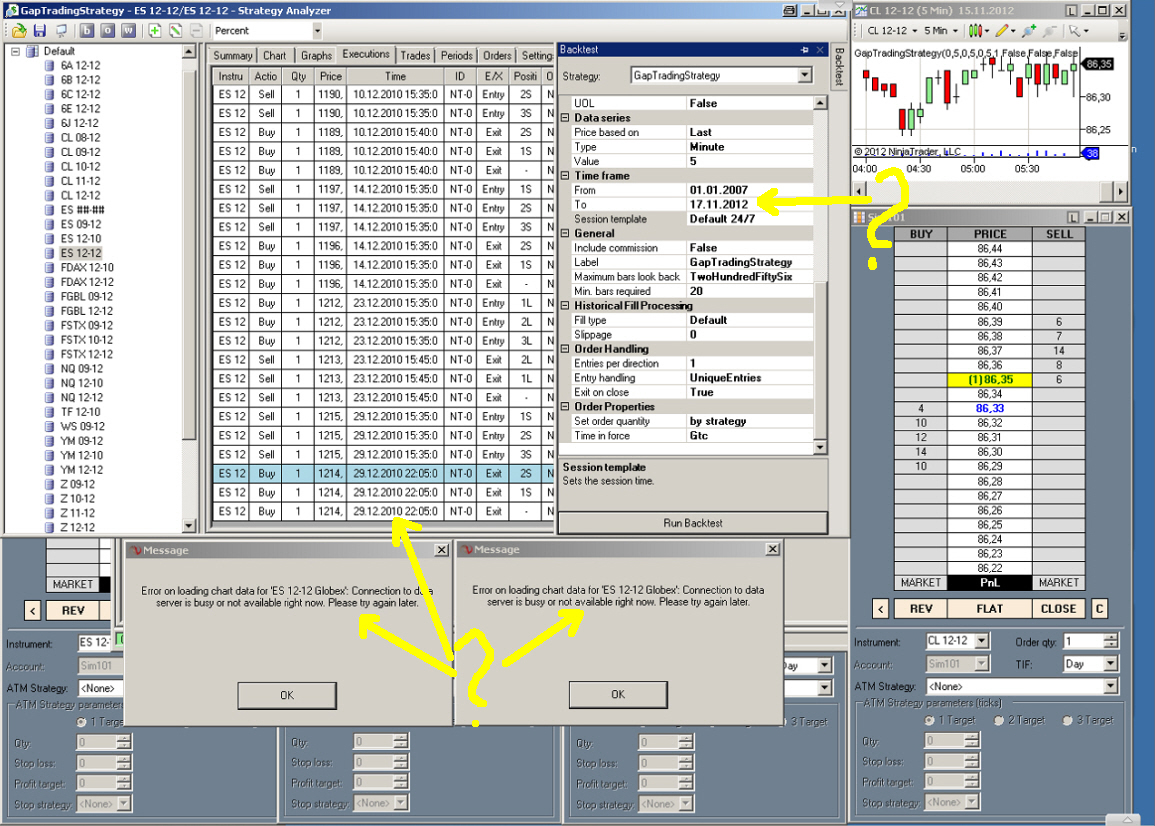
Task: Click the 'w' walk-forward toolbar icon
Action: coord(128,31)
